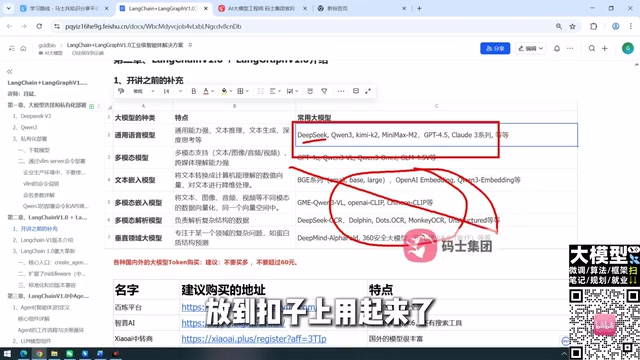Click the plus icon to create new
Image resolution: width=640 pixels, height=360 pixels.
pos(604,48)
